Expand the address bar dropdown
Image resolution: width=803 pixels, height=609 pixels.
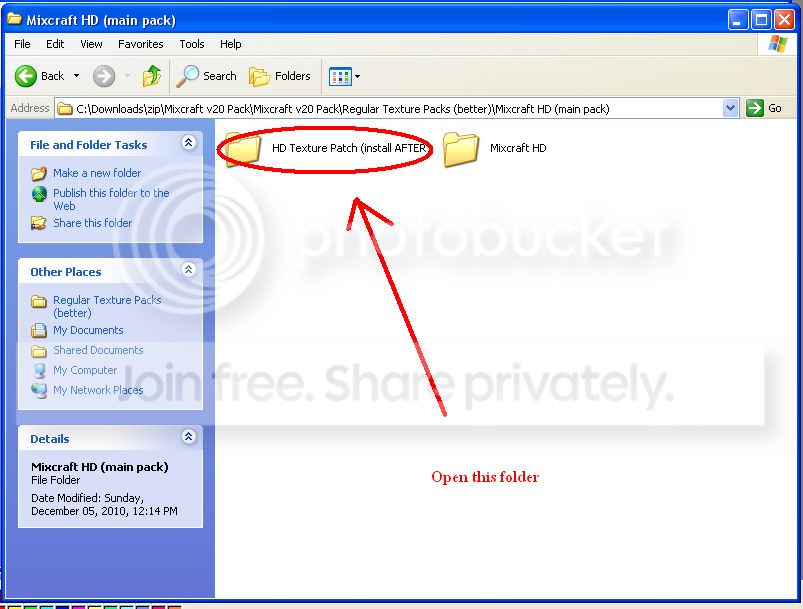730,108
